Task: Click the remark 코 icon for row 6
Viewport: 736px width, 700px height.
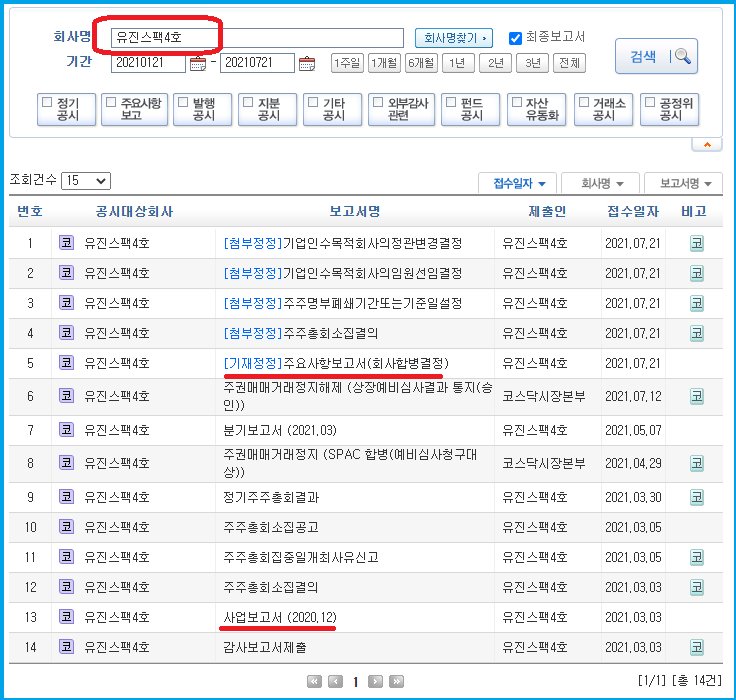Action: pyautogui.click(x=697, y=396)
